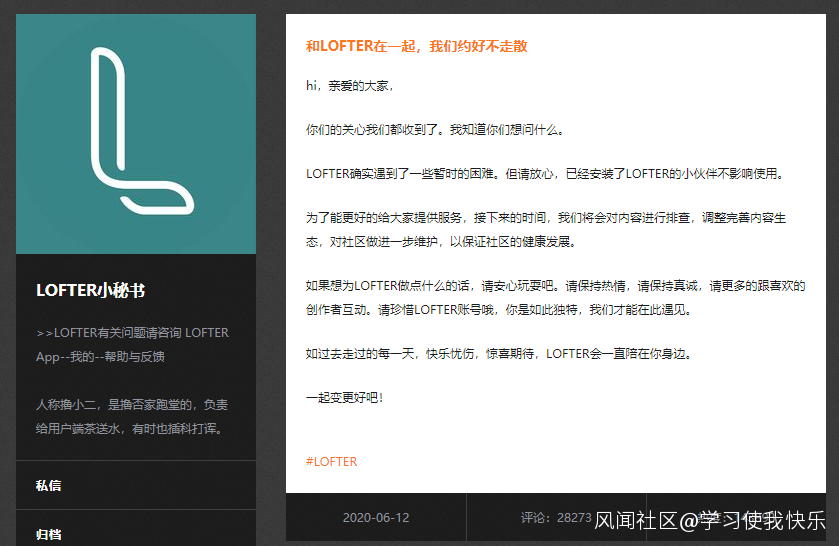The height and width of the screenshot is (546, 839).
Task: Click the post date 2020-06-12
Action: coord(376,518)
